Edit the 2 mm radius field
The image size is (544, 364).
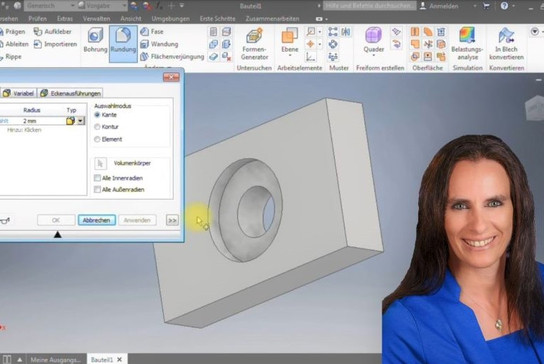[x=43, y=121]
